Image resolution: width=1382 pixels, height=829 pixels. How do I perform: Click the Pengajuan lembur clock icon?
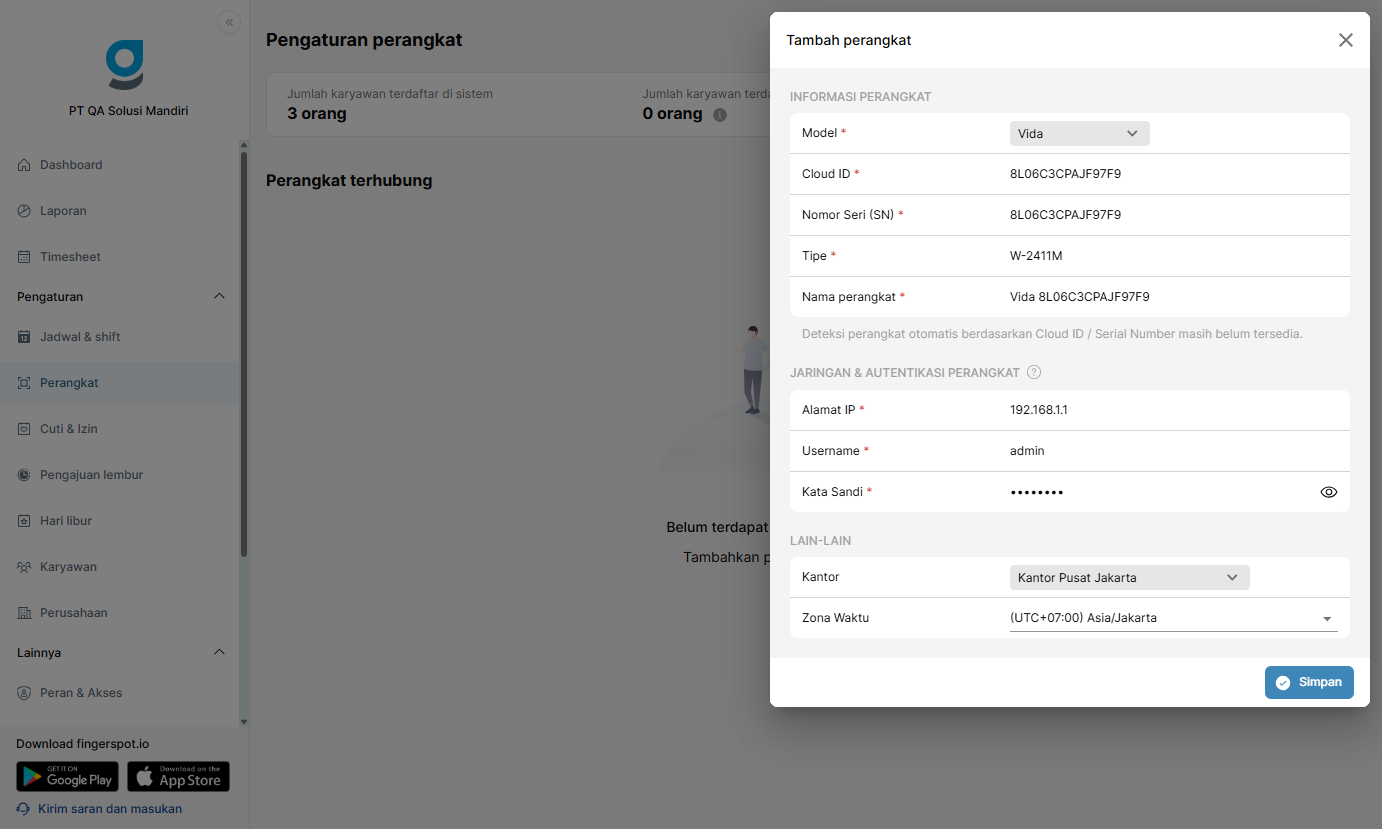[x=24, y=475]
